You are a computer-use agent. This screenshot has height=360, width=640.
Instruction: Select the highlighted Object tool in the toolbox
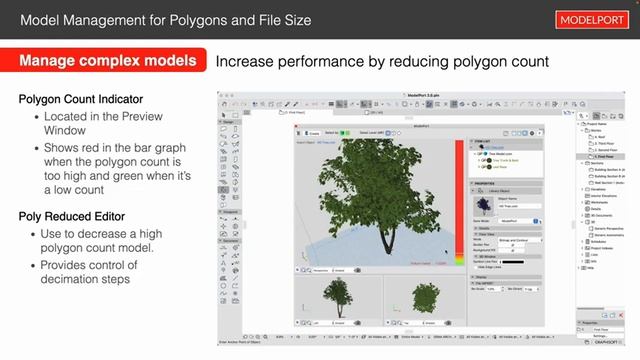pyautogui.click(x=224, y=190)
